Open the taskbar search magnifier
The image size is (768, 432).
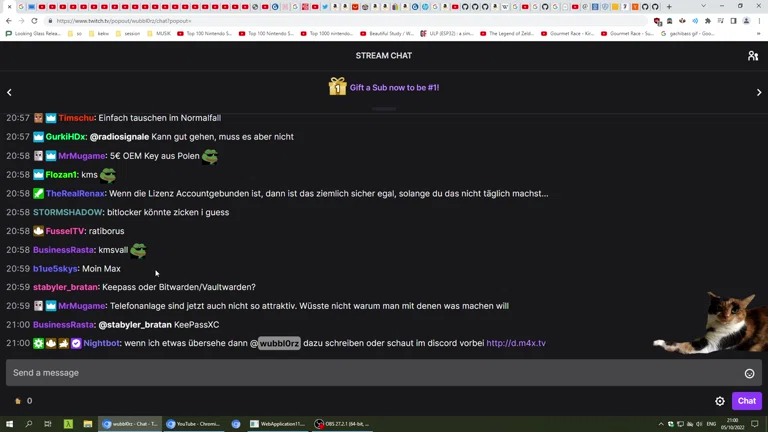click(x=28, y=424)
